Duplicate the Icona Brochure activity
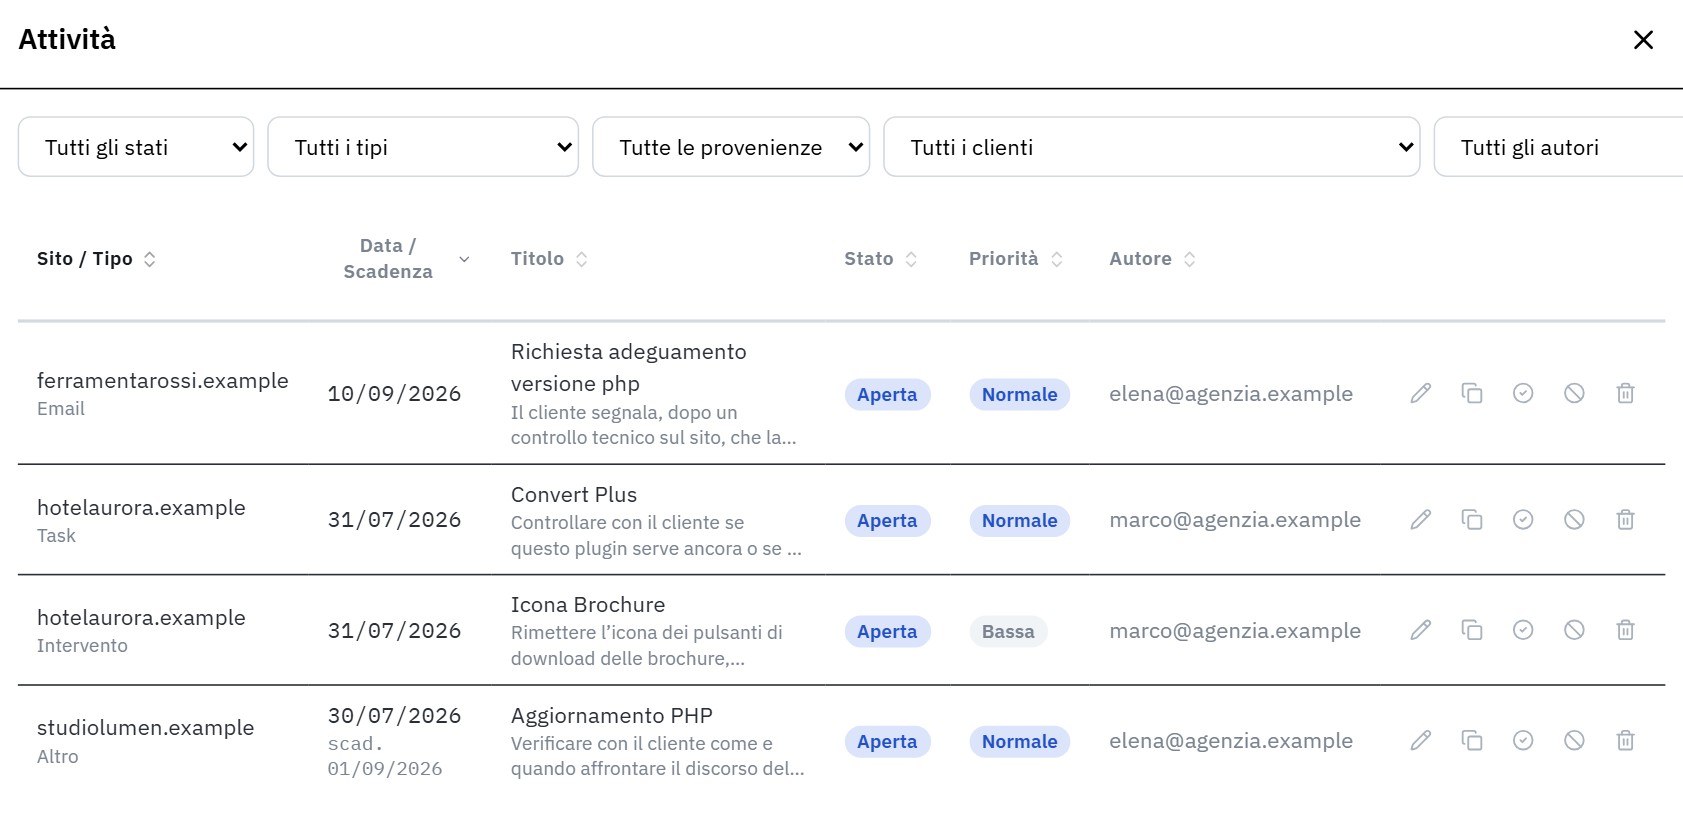 coord(1472,630)
